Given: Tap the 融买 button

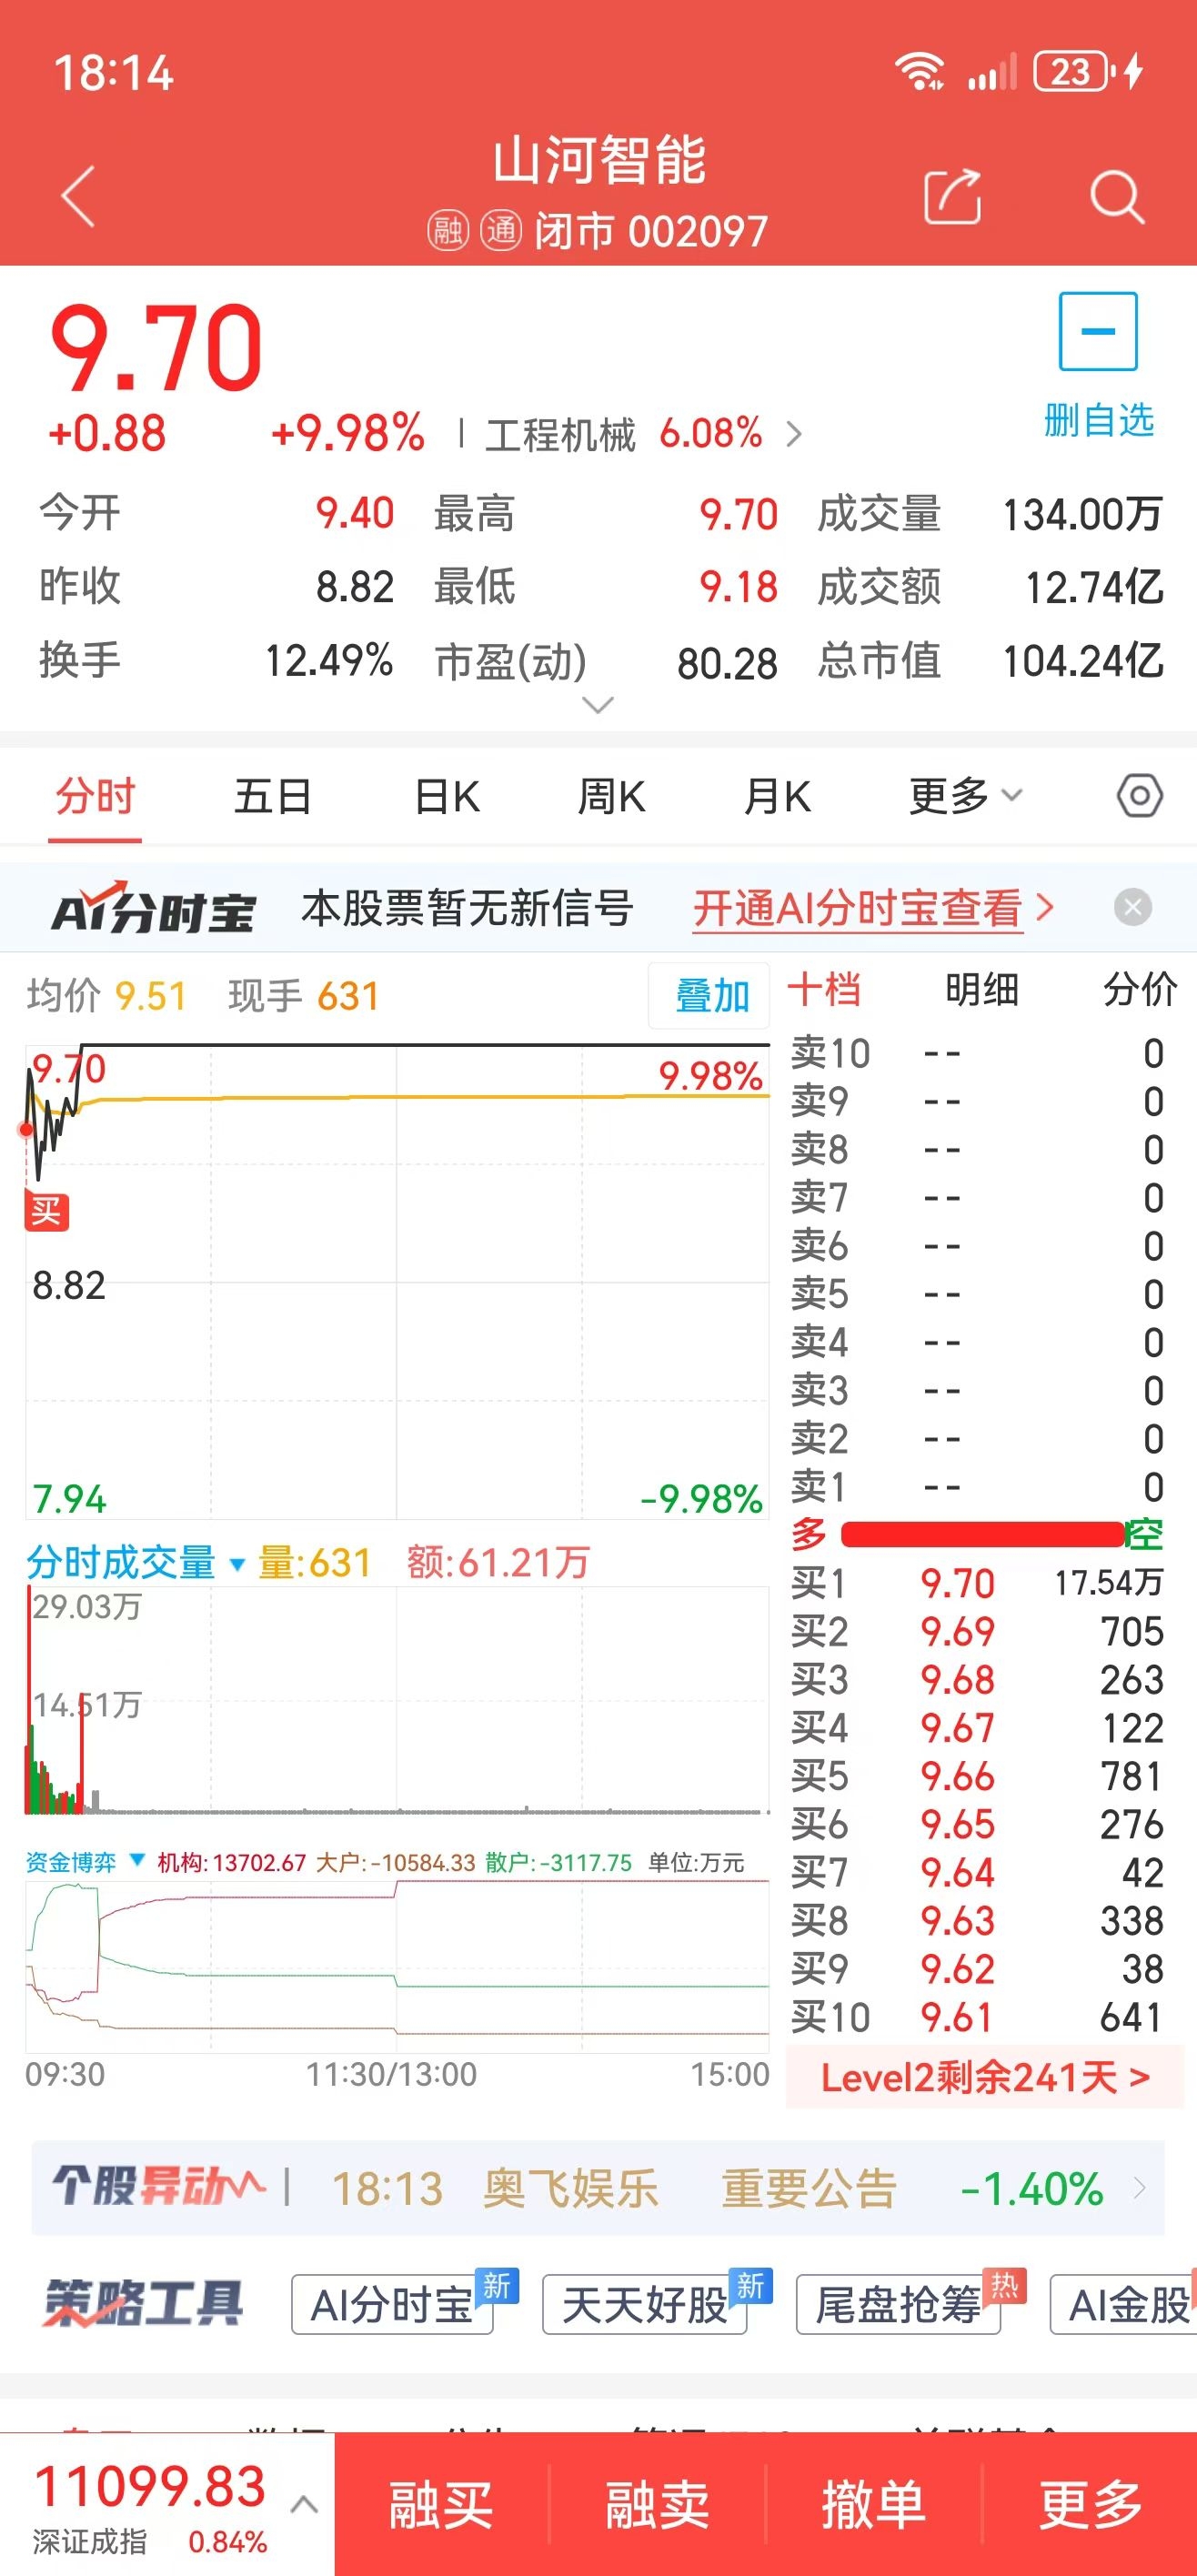Looking at the screenshot, I should pyautogui.click(x=441, y=2504).
